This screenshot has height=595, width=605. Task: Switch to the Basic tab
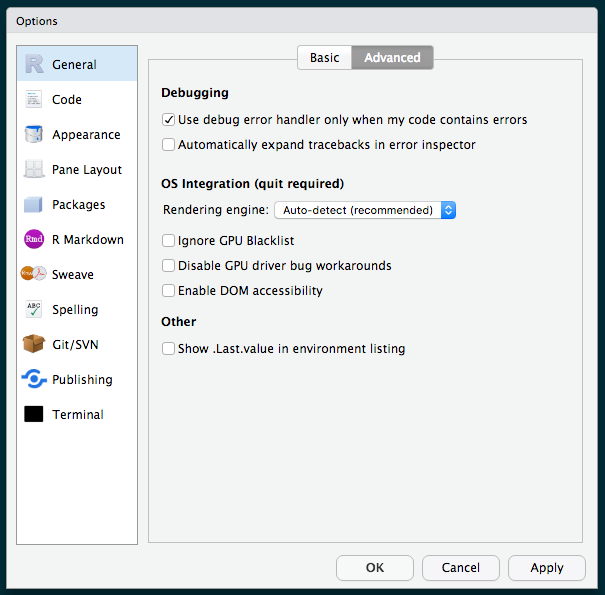[x=324, y=57]
